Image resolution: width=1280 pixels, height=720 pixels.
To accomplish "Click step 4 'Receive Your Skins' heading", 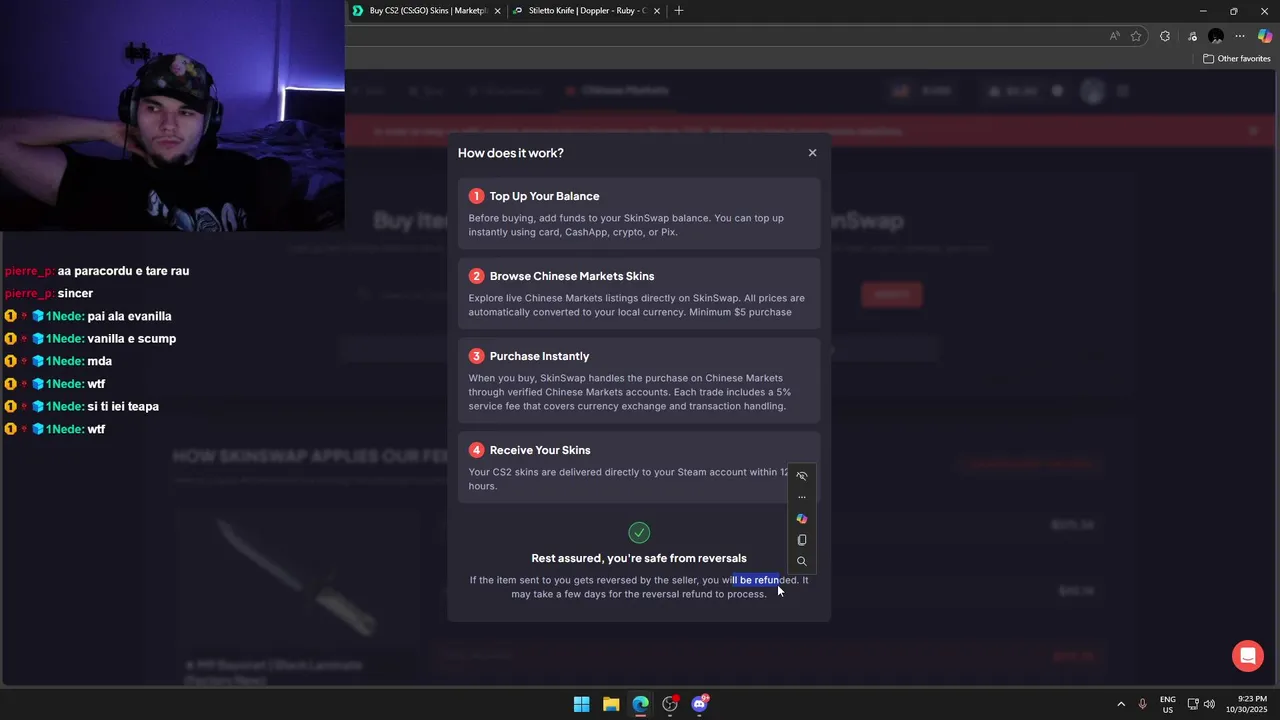I will [x=540, y=450].
